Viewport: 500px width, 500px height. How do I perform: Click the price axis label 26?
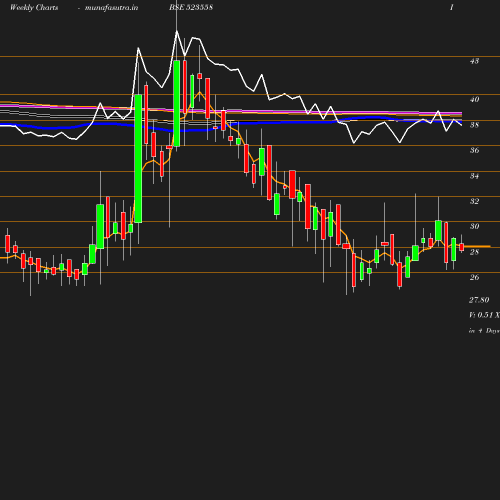pyautogui.click(x=474, y=277)
